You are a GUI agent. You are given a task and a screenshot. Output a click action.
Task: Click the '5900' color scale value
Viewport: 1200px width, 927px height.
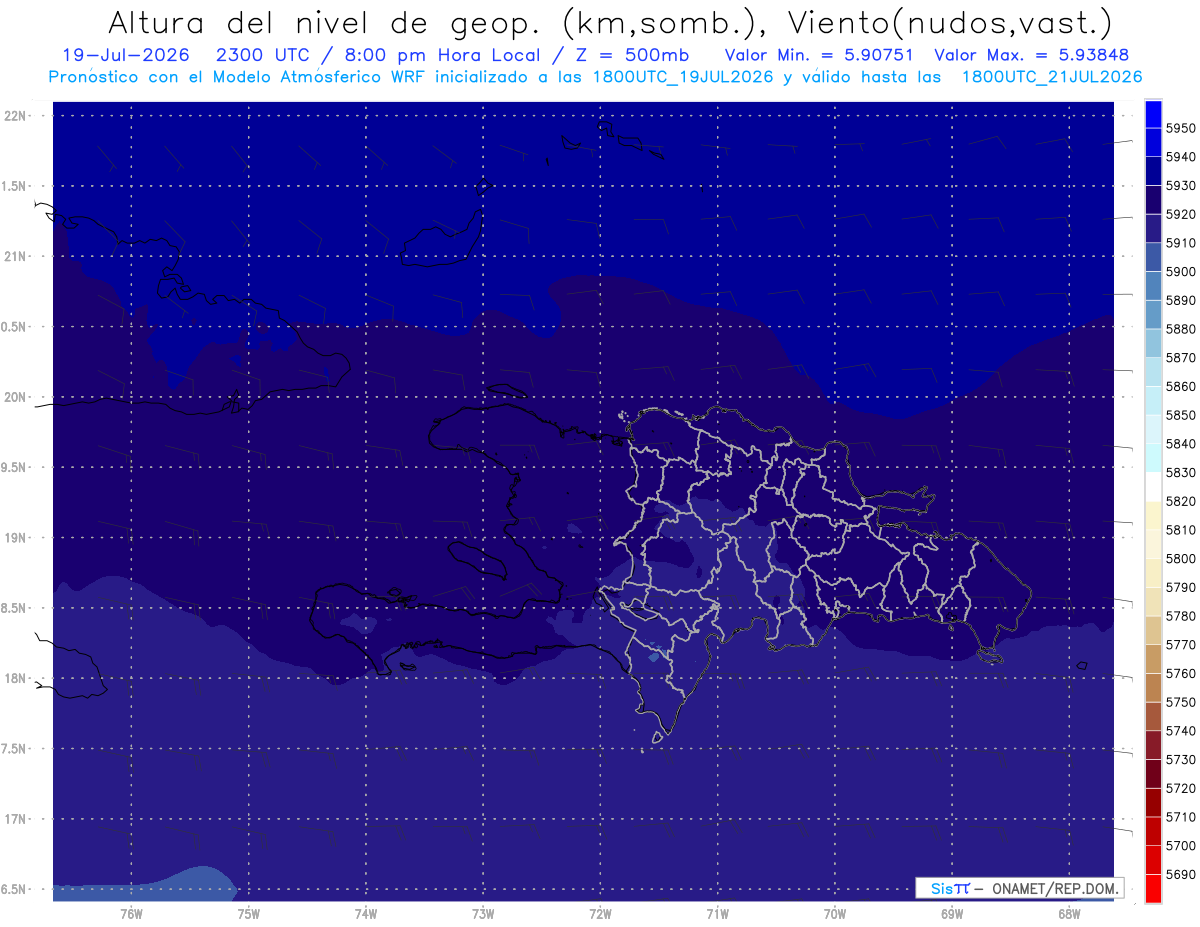click(1181, 271)
